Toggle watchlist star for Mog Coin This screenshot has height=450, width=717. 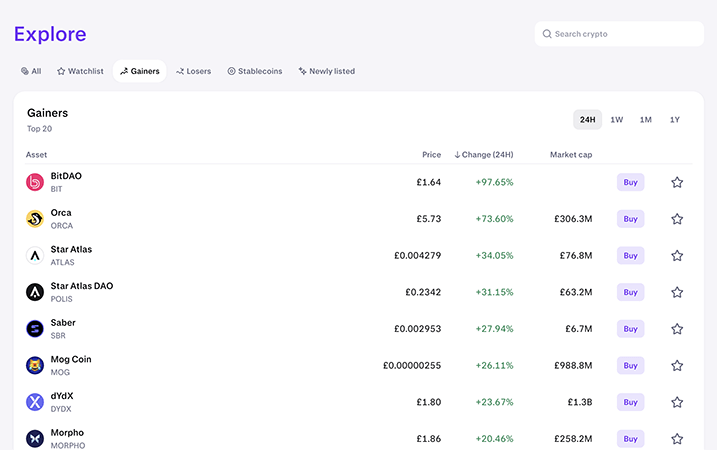point(677,365)
